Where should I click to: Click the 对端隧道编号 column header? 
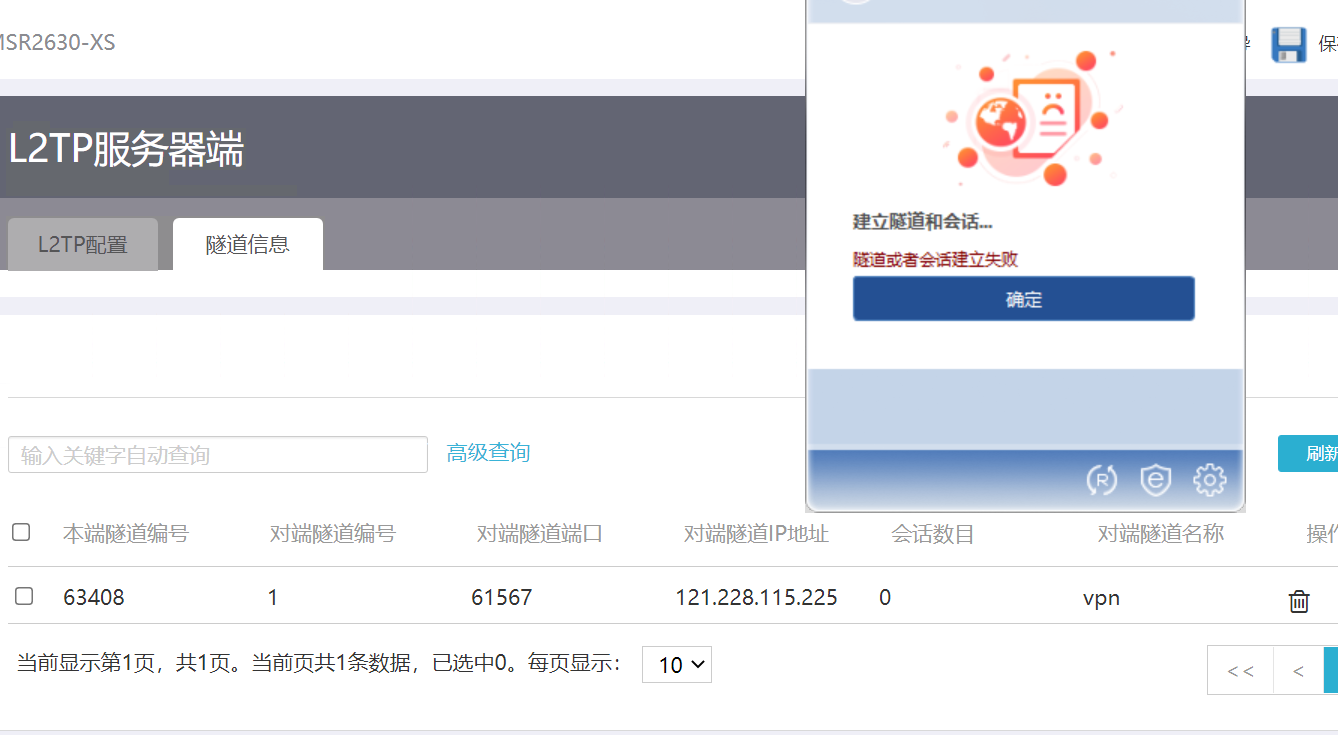point(333,534)
